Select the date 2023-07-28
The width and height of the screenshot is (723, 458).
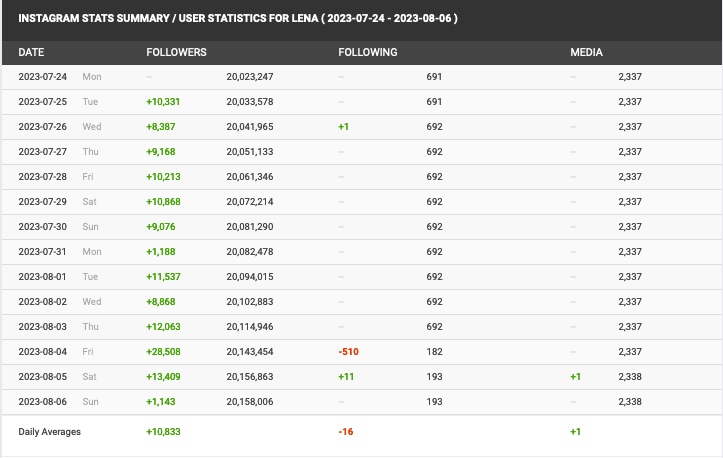point(42,177)
